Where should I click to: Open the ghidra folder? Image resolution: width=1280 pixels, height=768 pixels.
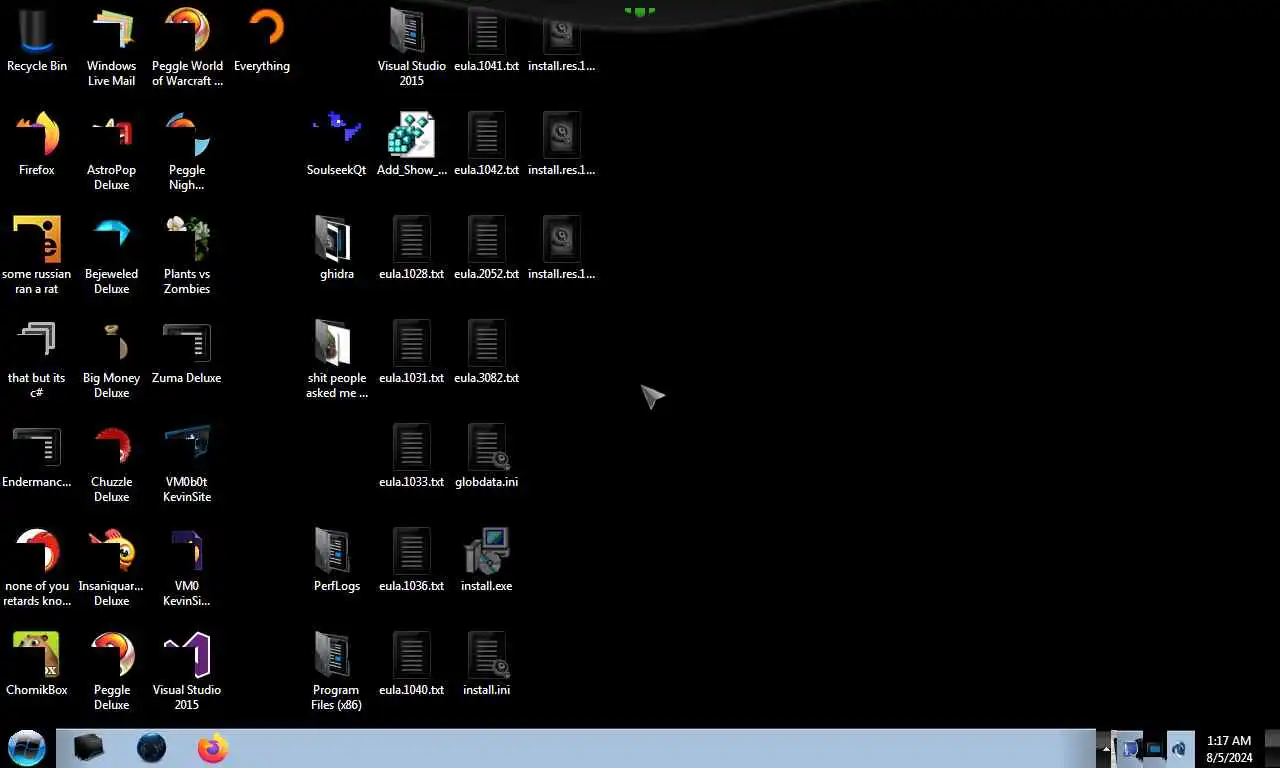(x=337, y=248)
